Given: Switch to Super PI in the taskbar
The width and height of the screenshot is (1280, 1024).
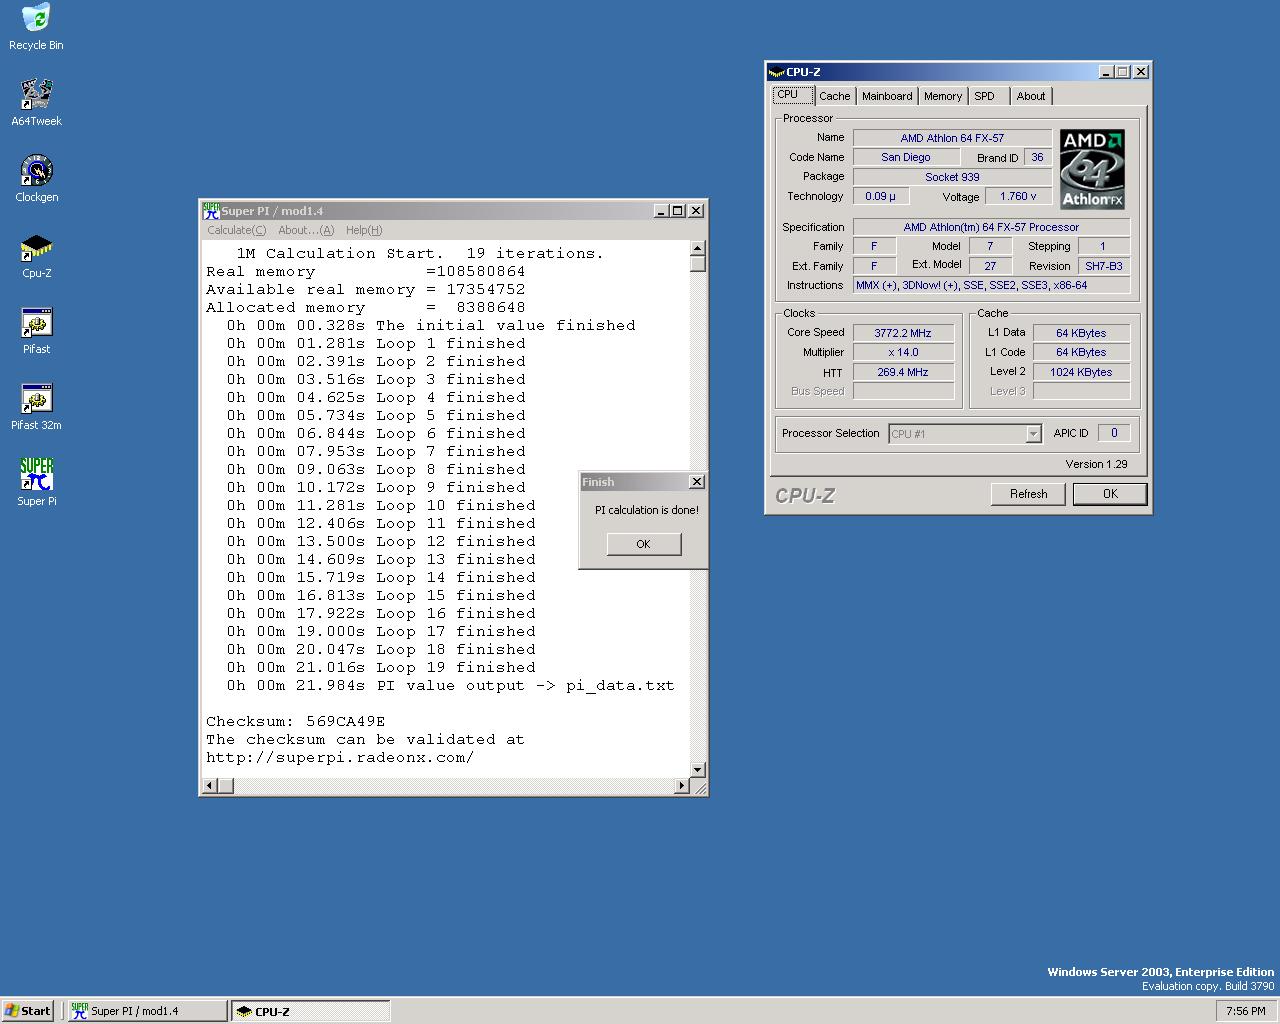Looking at the screenshot, I should pos(147,1011).
